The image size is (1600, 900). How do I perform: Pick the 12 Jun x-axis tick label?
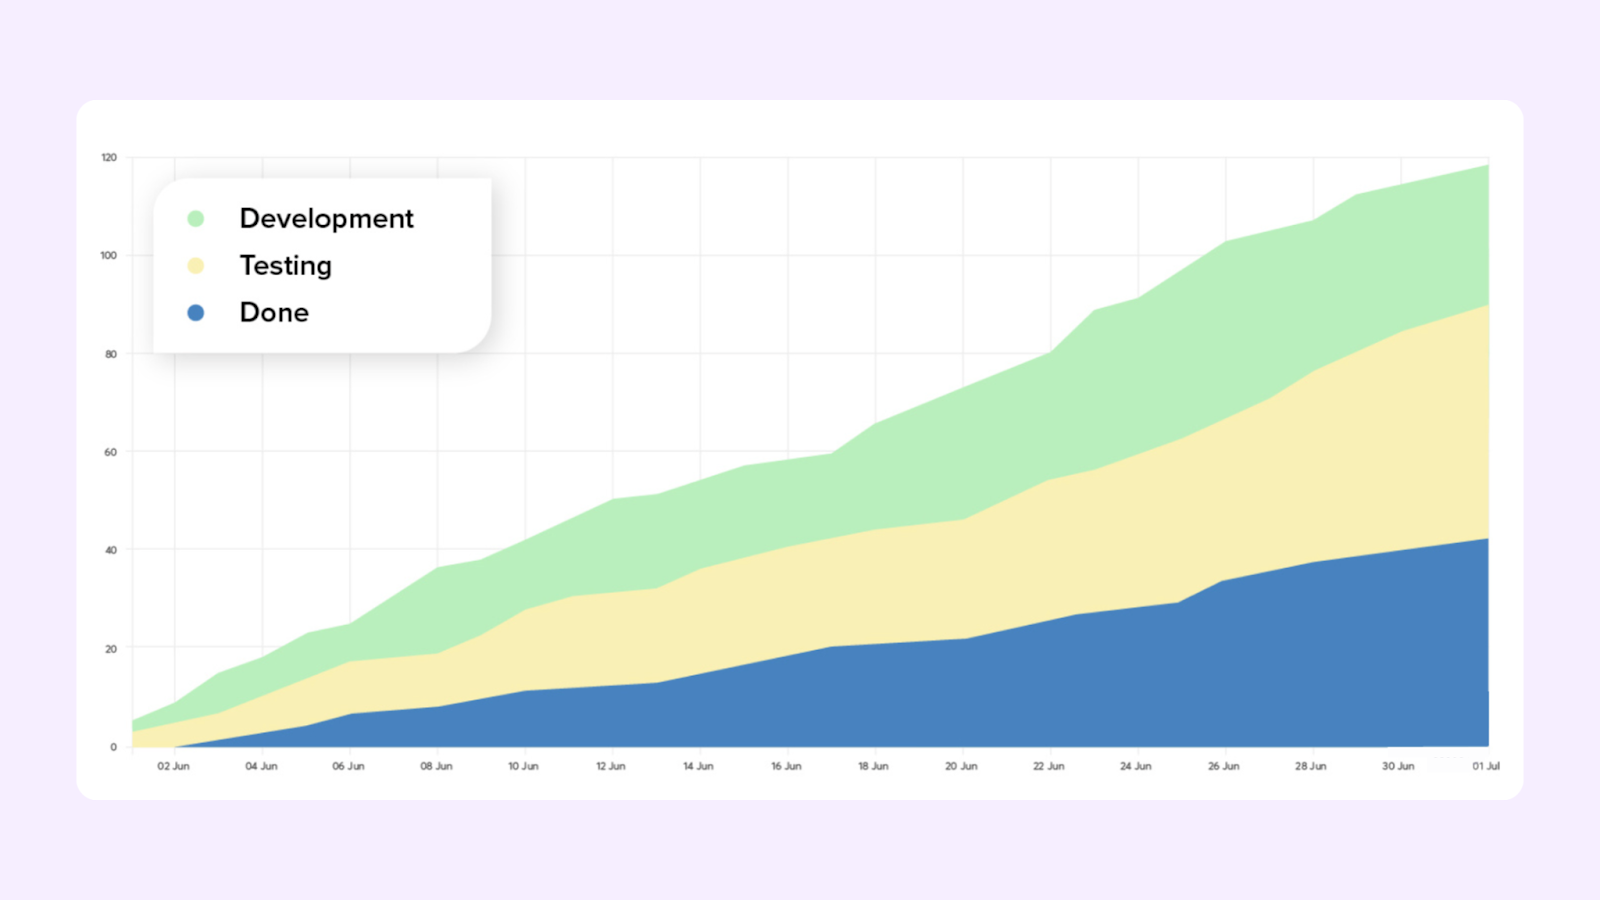(x=611, y=766)
